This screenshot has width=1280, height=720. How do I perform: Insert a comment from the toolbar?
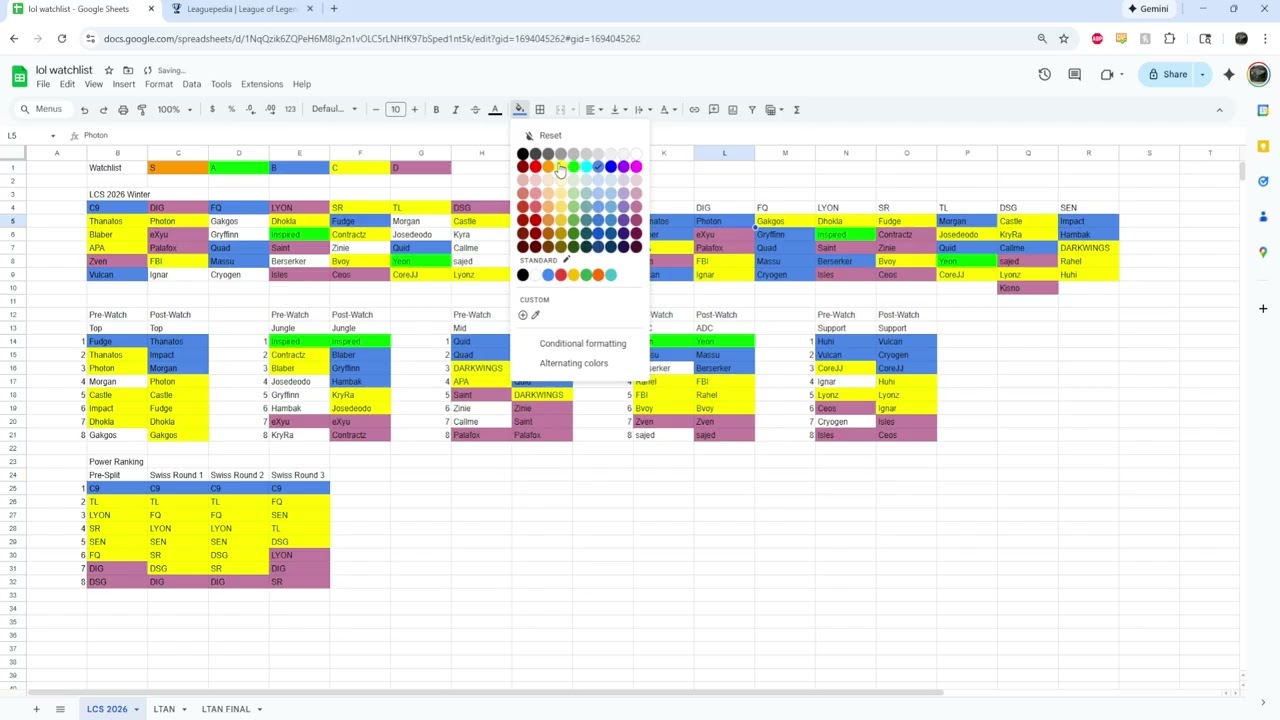pyautogui.click(x=713, y=110)
